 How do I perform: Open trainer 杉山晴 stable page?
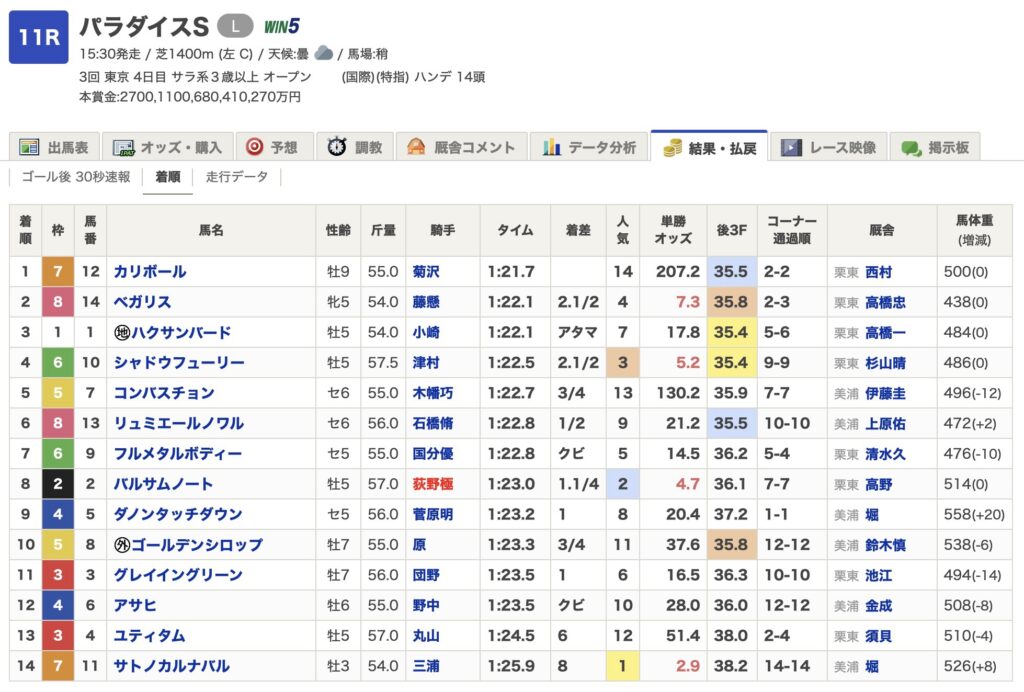886,364
